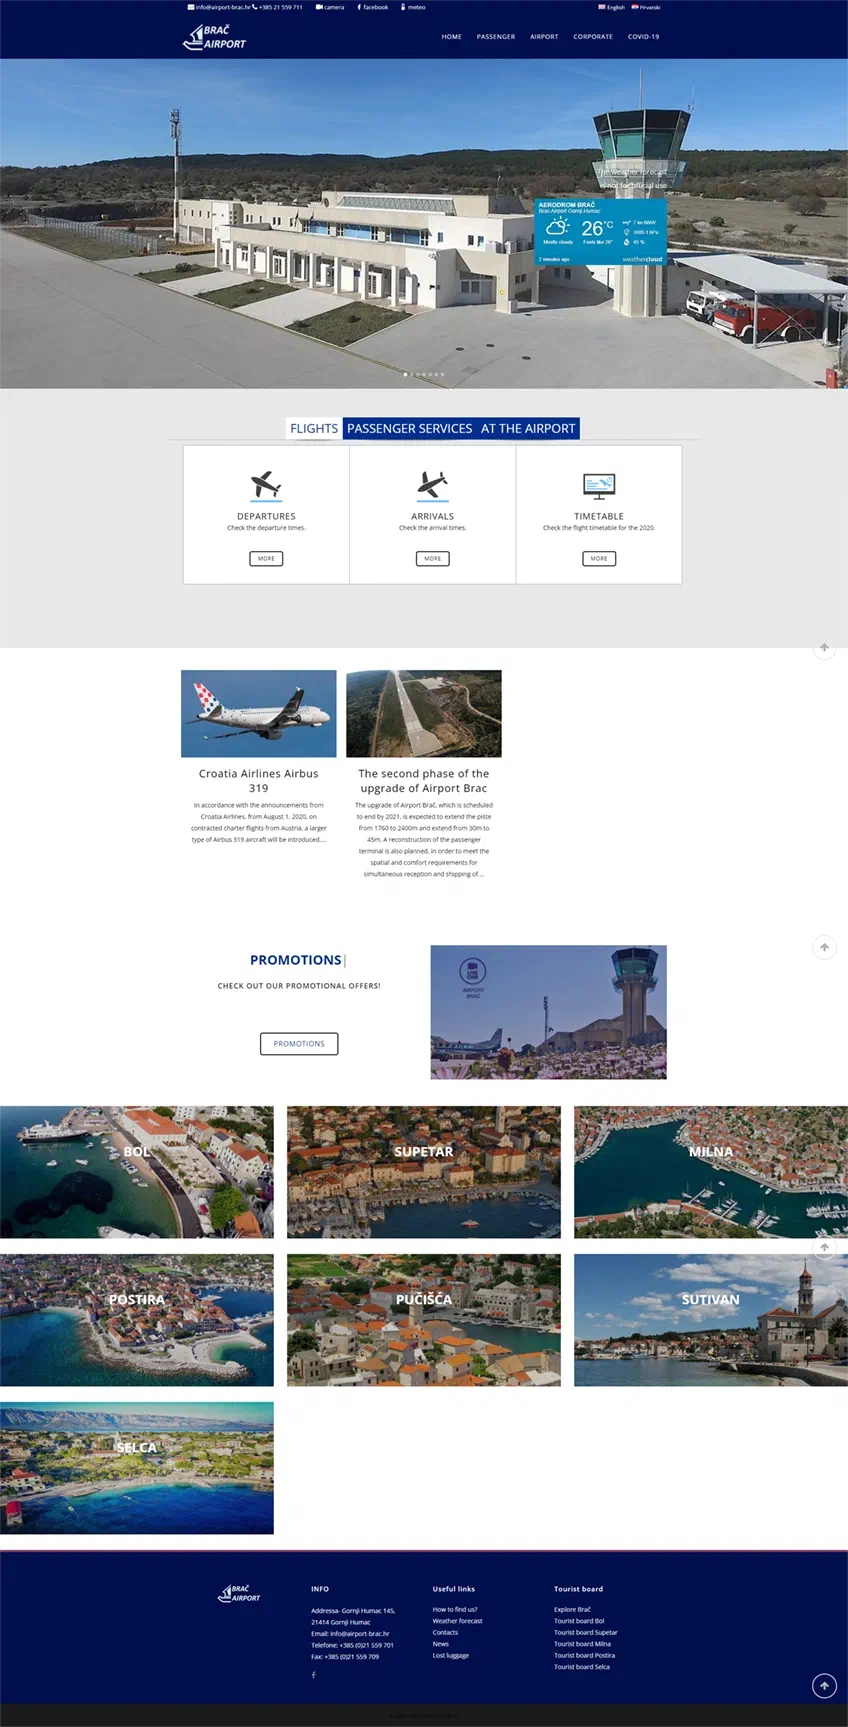Click the promotions control tower image
The height and width of the screenshot is (1727, 848).
[x=548, y=1012]
